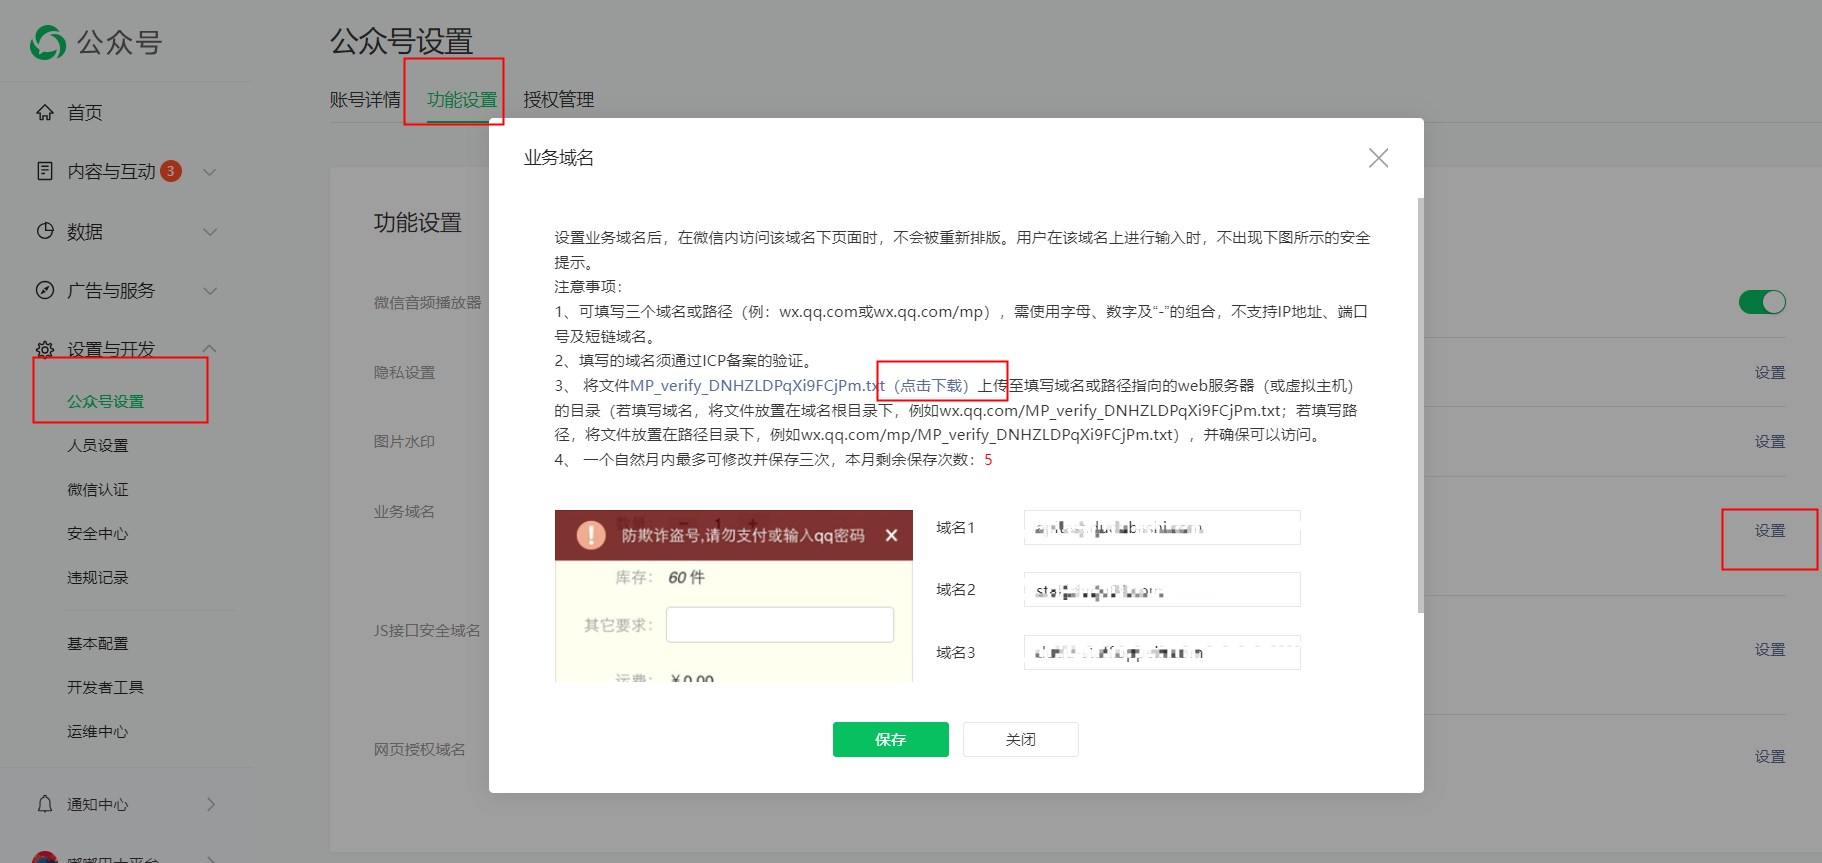
Task: Click the 设置与开发 gear icon
Action: coord(45,349)
